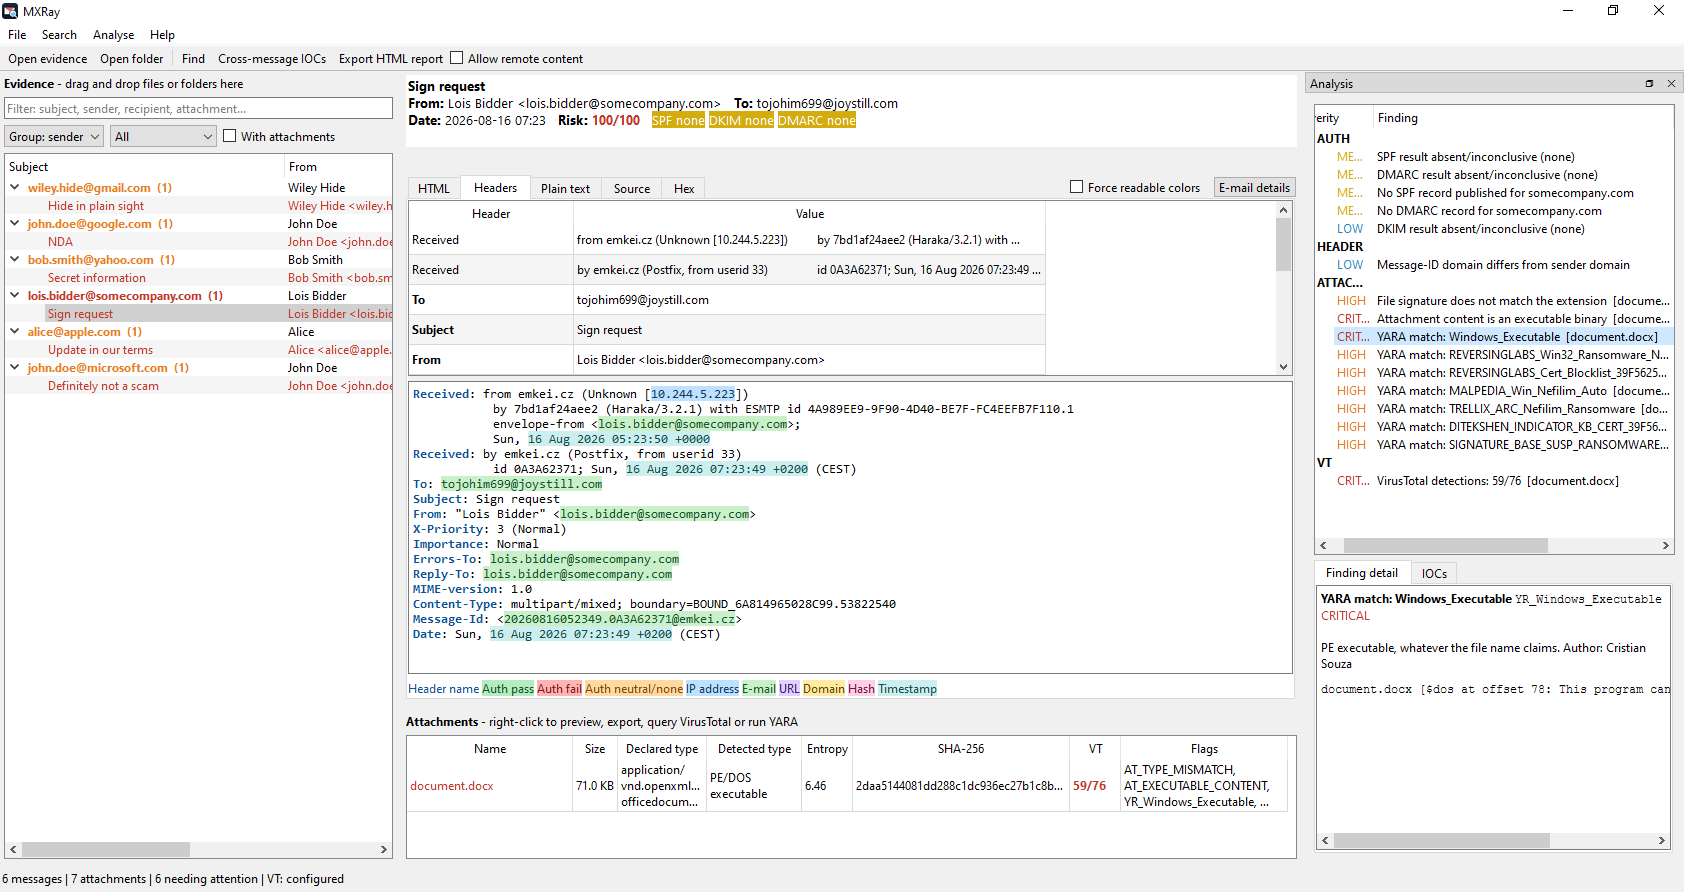Collapse the alice@apple.com group
Viewport: 1684px width, 892px height.
coord(15,331)
